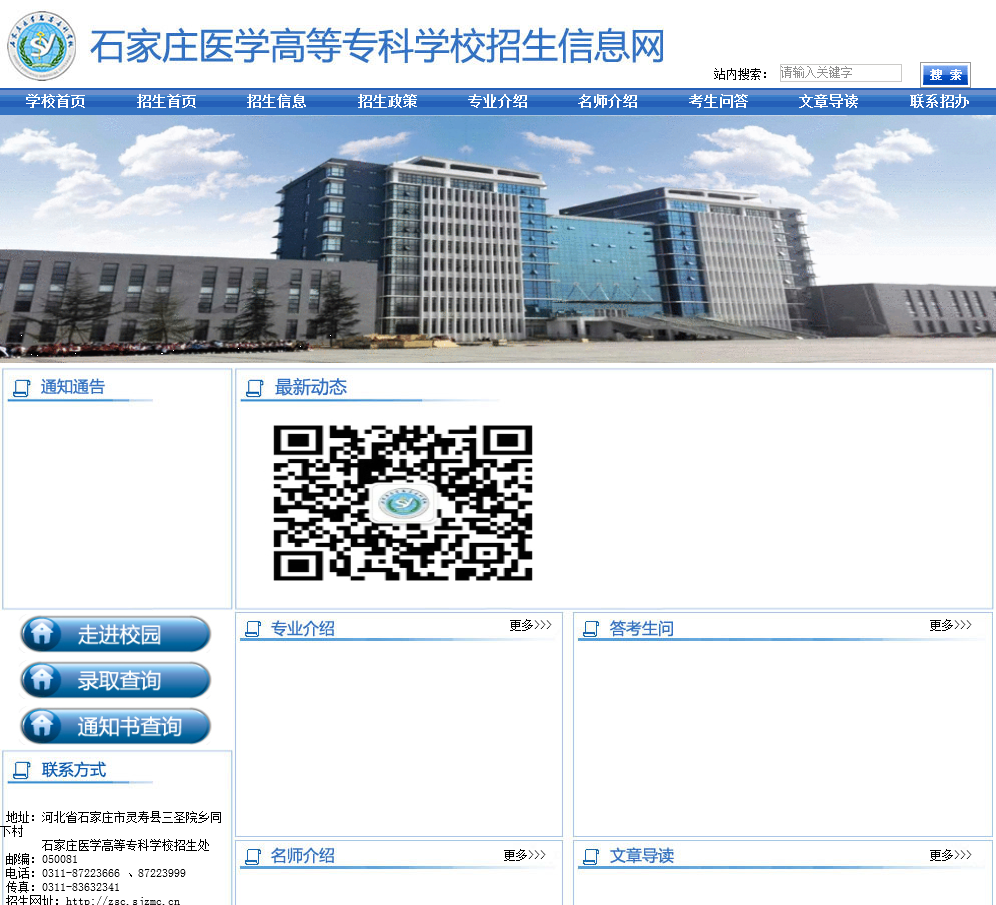Image resolution: width=996 pixels, height=905 pixels.
Task: Click the 通知通告 section heading
Action: (x=73, y=387)
